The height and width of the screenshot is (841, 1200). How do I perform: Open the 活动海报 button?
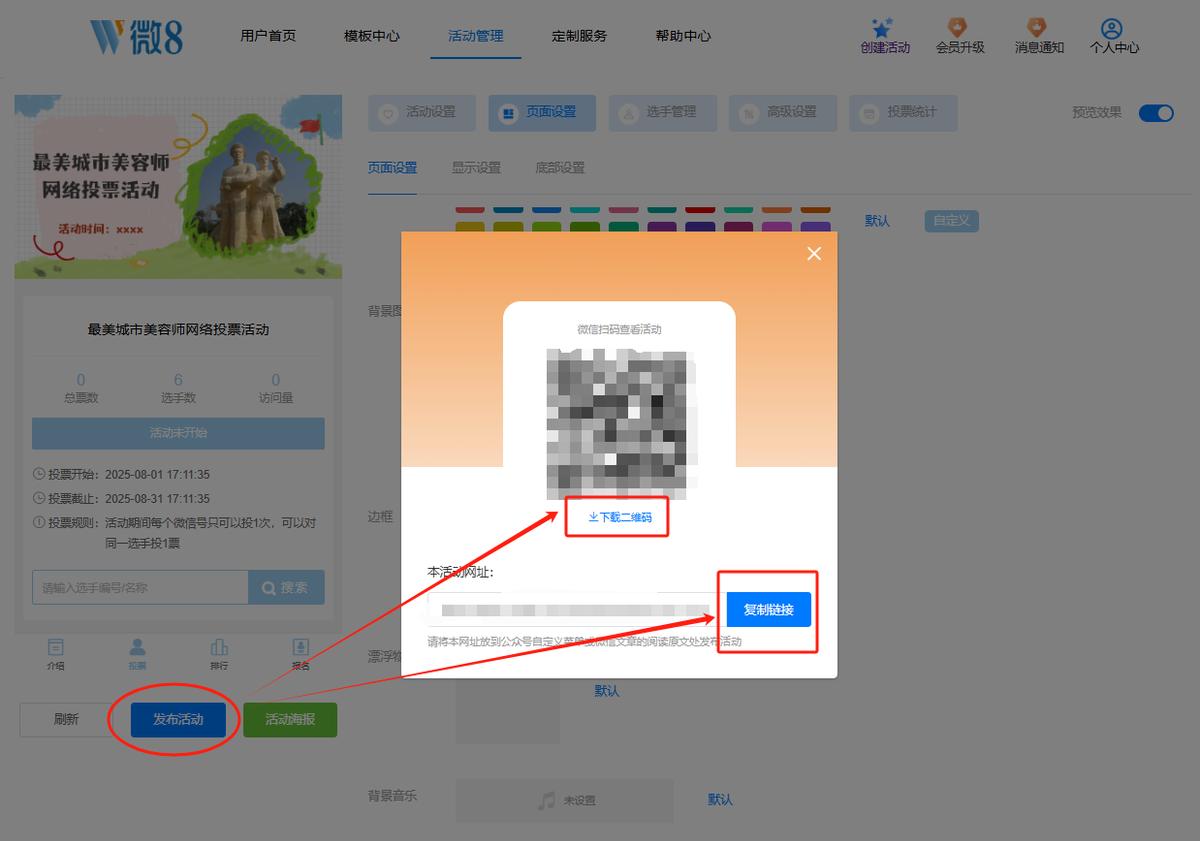290,720
